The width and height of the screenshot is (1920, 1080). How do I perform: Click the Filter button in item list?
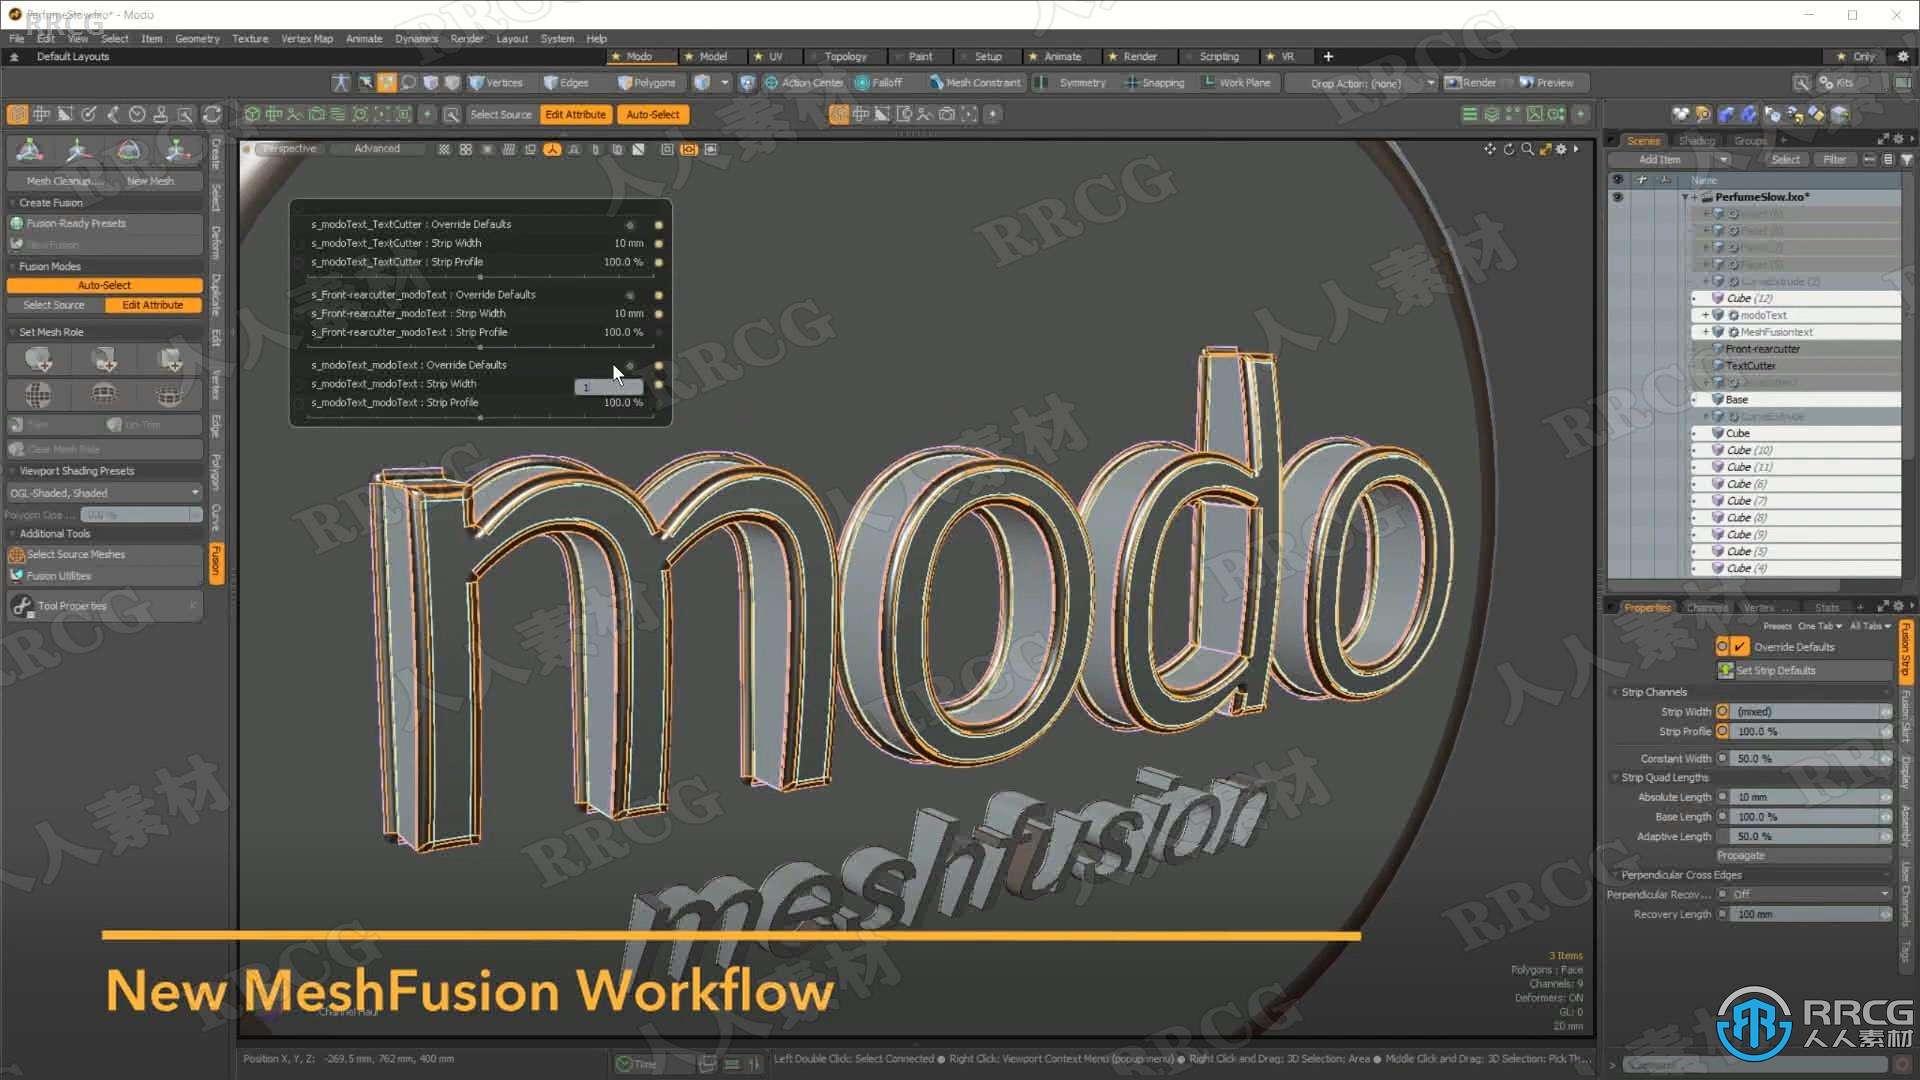(1834, 159)
